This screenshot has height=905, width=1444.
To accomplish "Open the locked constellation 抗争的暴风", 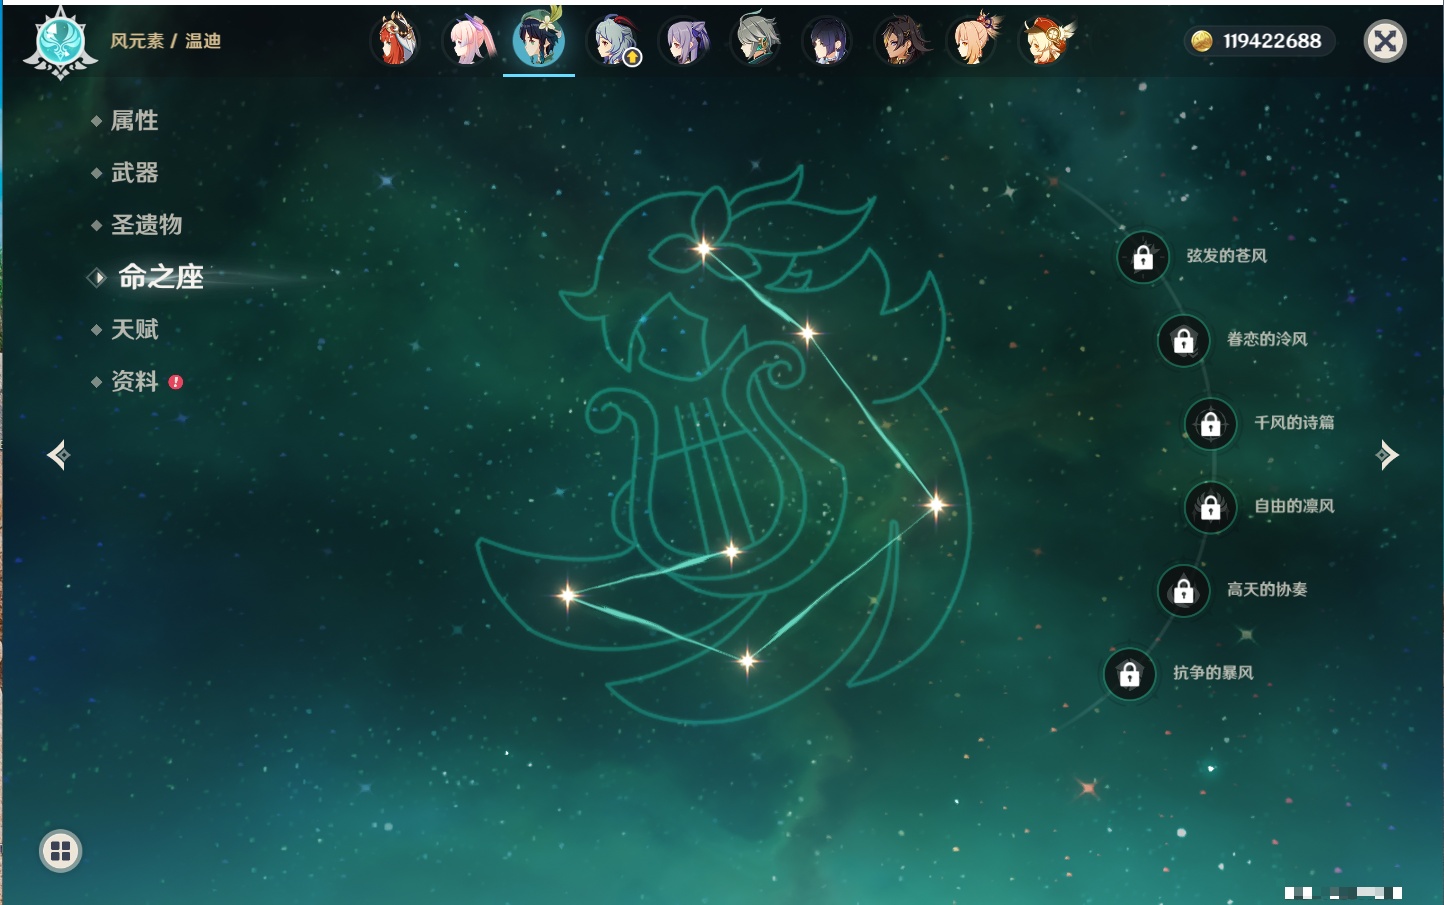I will [x=1130, y=674].
